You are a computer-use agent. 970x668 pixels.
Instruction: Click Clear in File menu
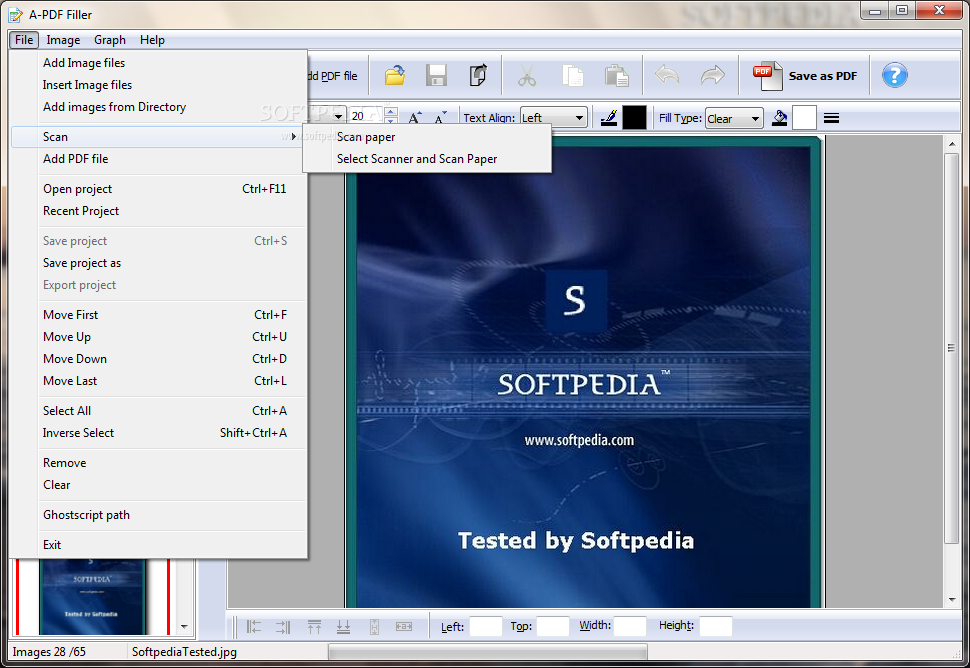point(159,485)
